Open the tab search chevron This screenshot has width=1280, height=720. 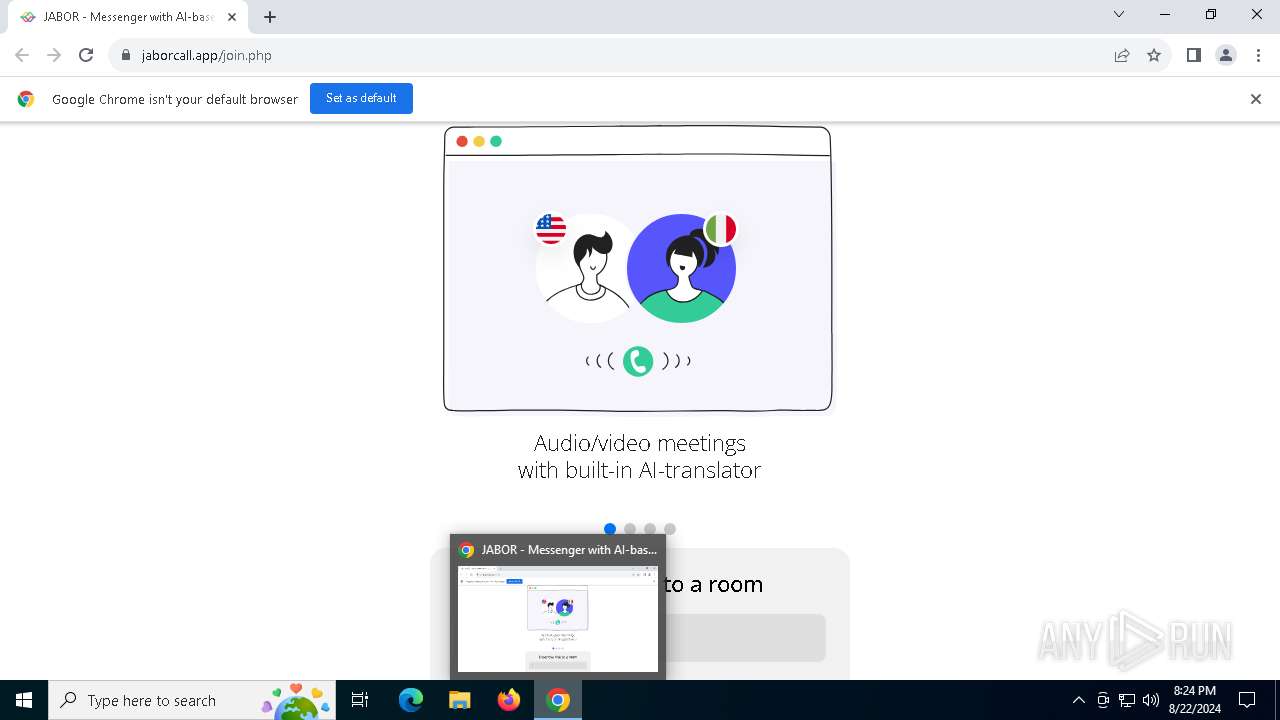1119,14
